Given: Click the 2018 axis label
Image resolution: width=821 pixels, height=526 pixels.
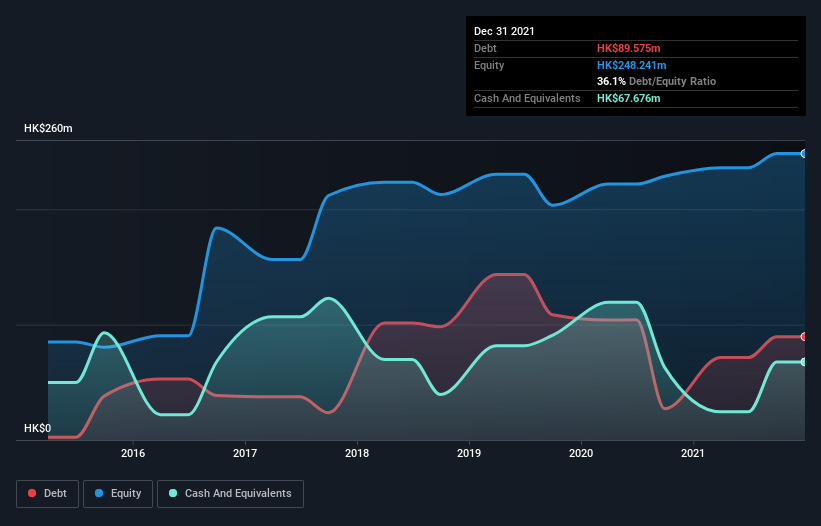Looking at the screenshot, I should click(x=357, y=453).
